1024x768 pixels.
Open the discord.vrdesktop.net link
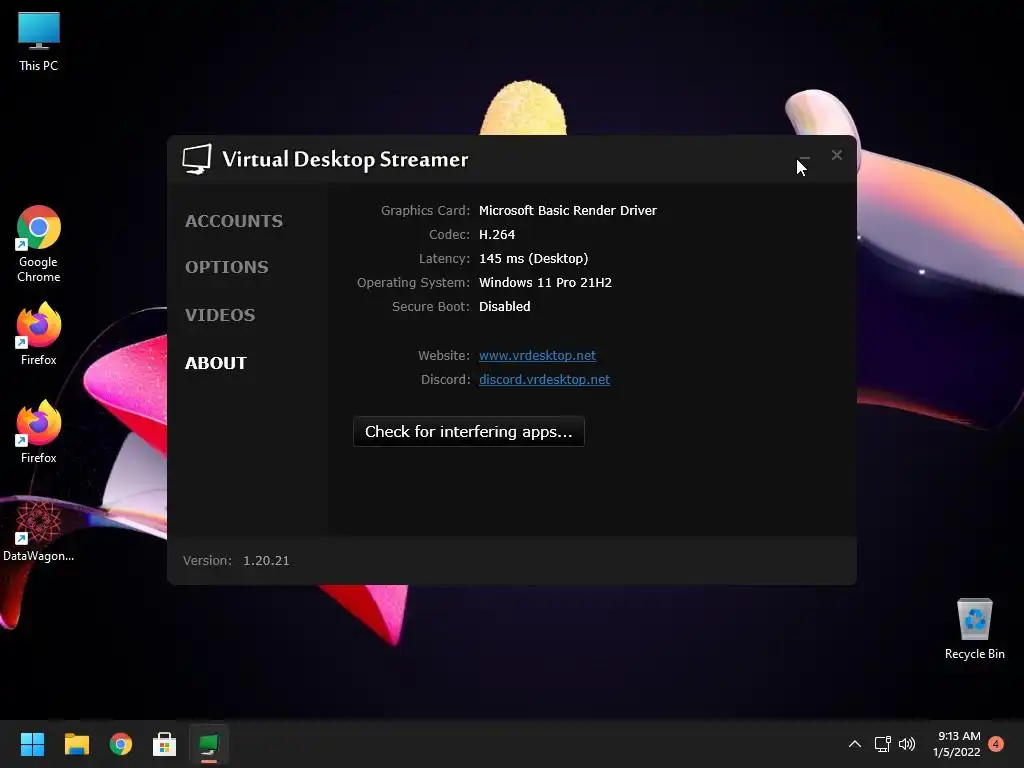(544, 379)
